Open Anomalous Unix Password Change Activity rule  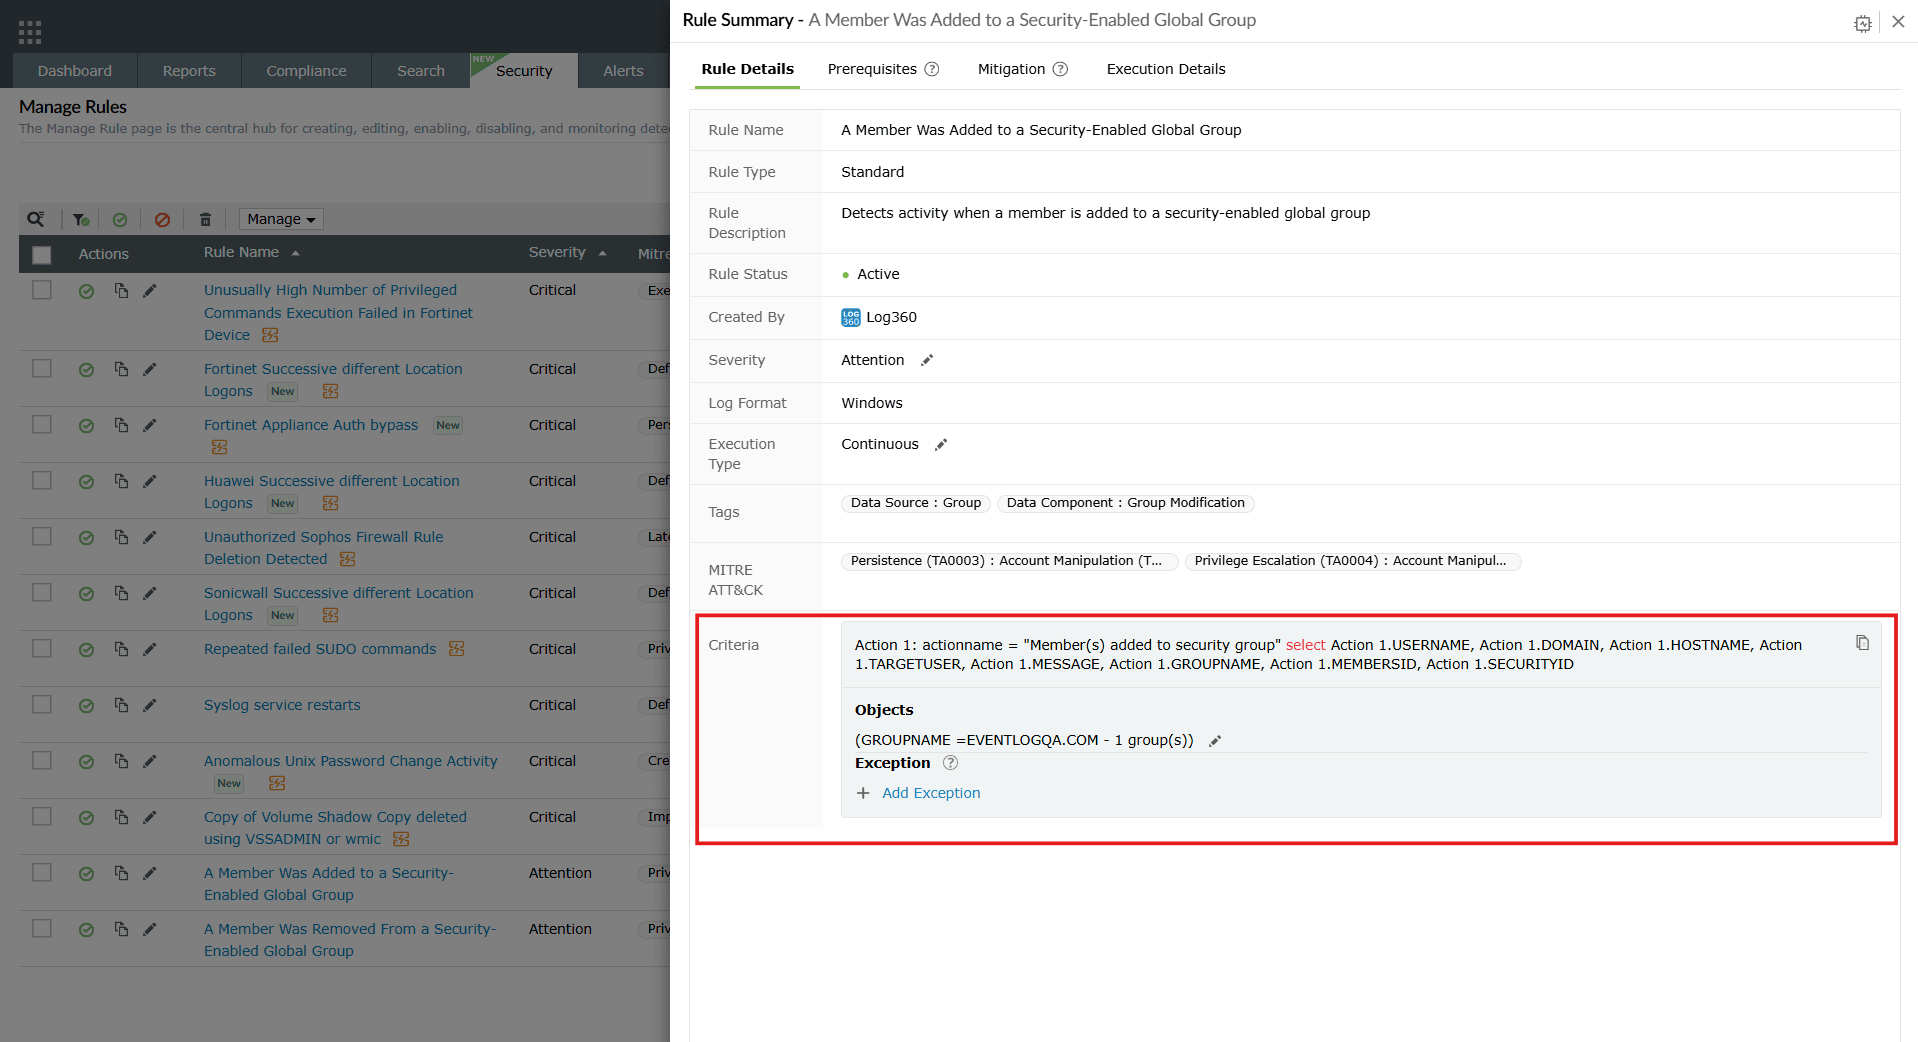point(350,761)
